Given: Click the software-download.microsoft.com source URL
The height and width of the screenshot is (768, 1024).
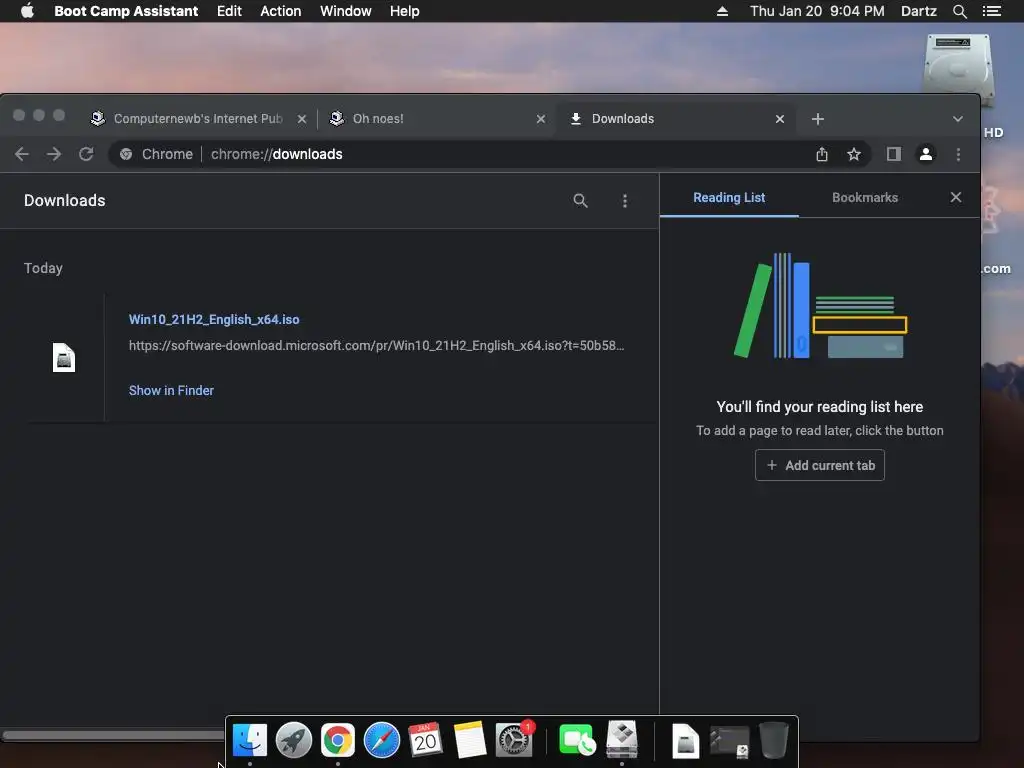Looking at the screenshot, I should [x=376, y=345].
